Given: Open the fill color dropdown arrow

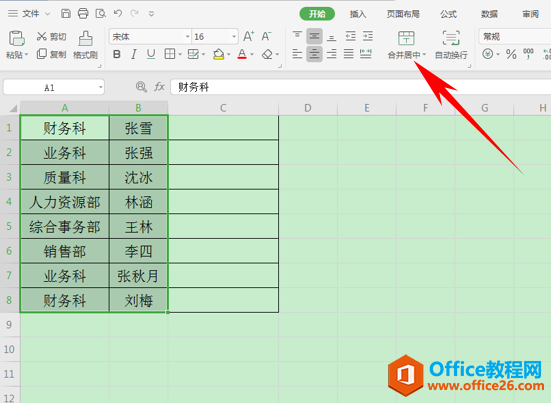Looking at the screenshot, I should coord(229,54).
